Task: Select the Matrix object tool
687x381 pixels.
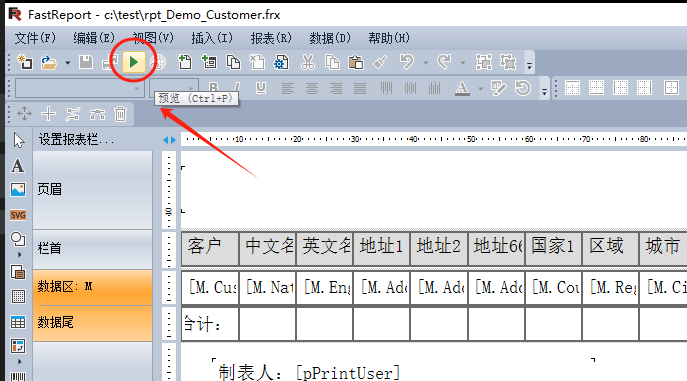Action: point(18,347)
